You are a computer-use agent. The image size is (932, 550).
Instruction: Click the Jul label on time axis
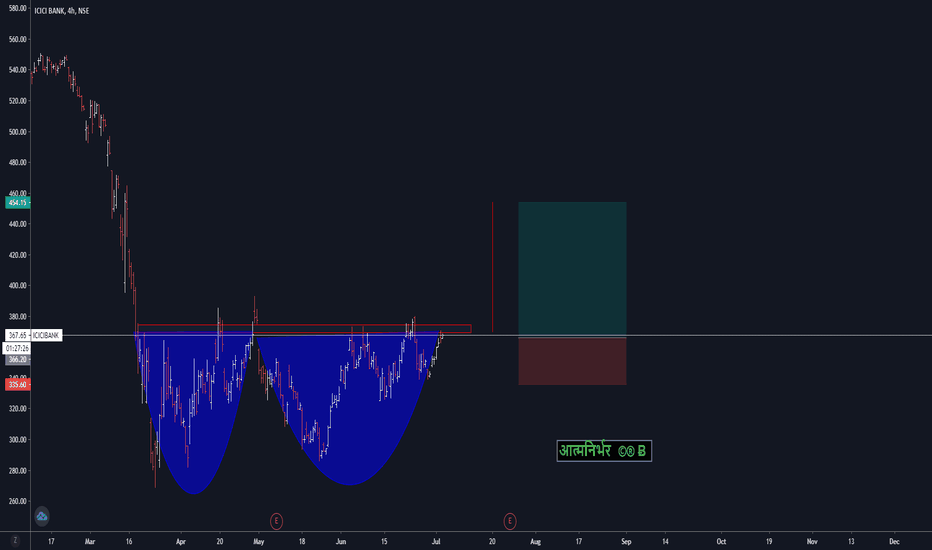coord(436,541)
